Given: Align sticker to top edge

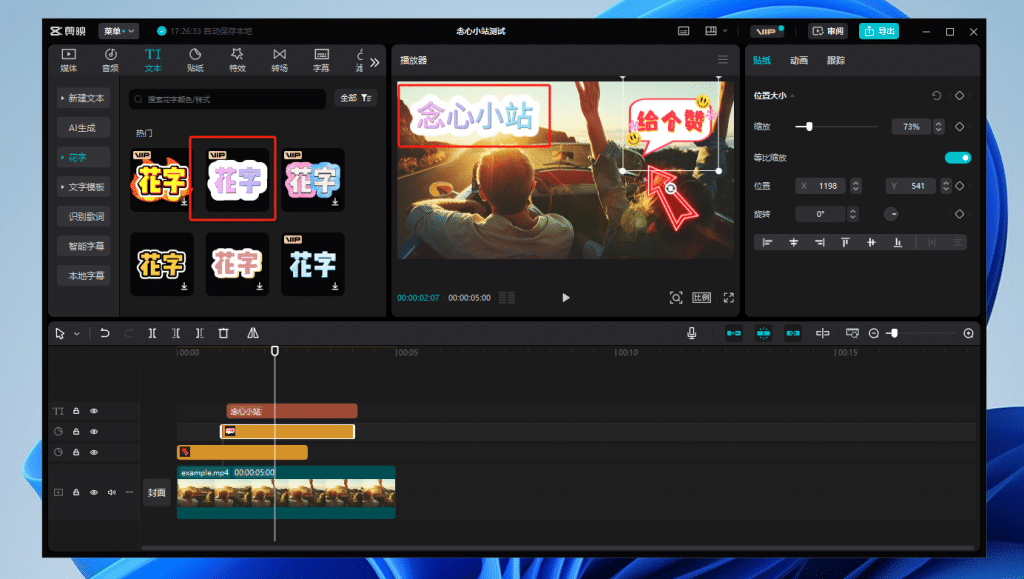Looking at the screenshot, I should tap(845, 242).
